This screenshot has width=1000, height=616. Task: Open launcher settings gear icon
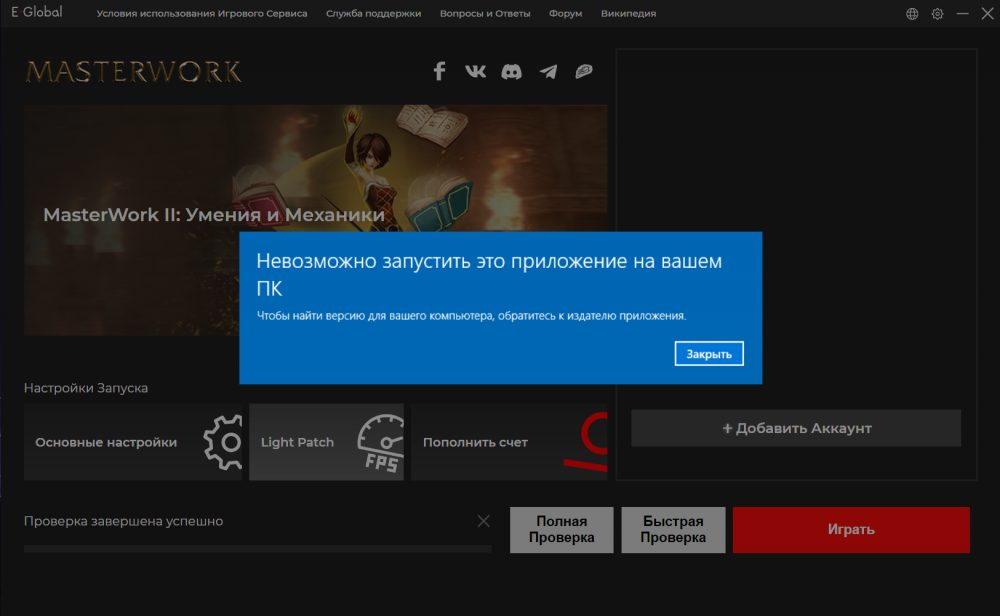(937, 14)
